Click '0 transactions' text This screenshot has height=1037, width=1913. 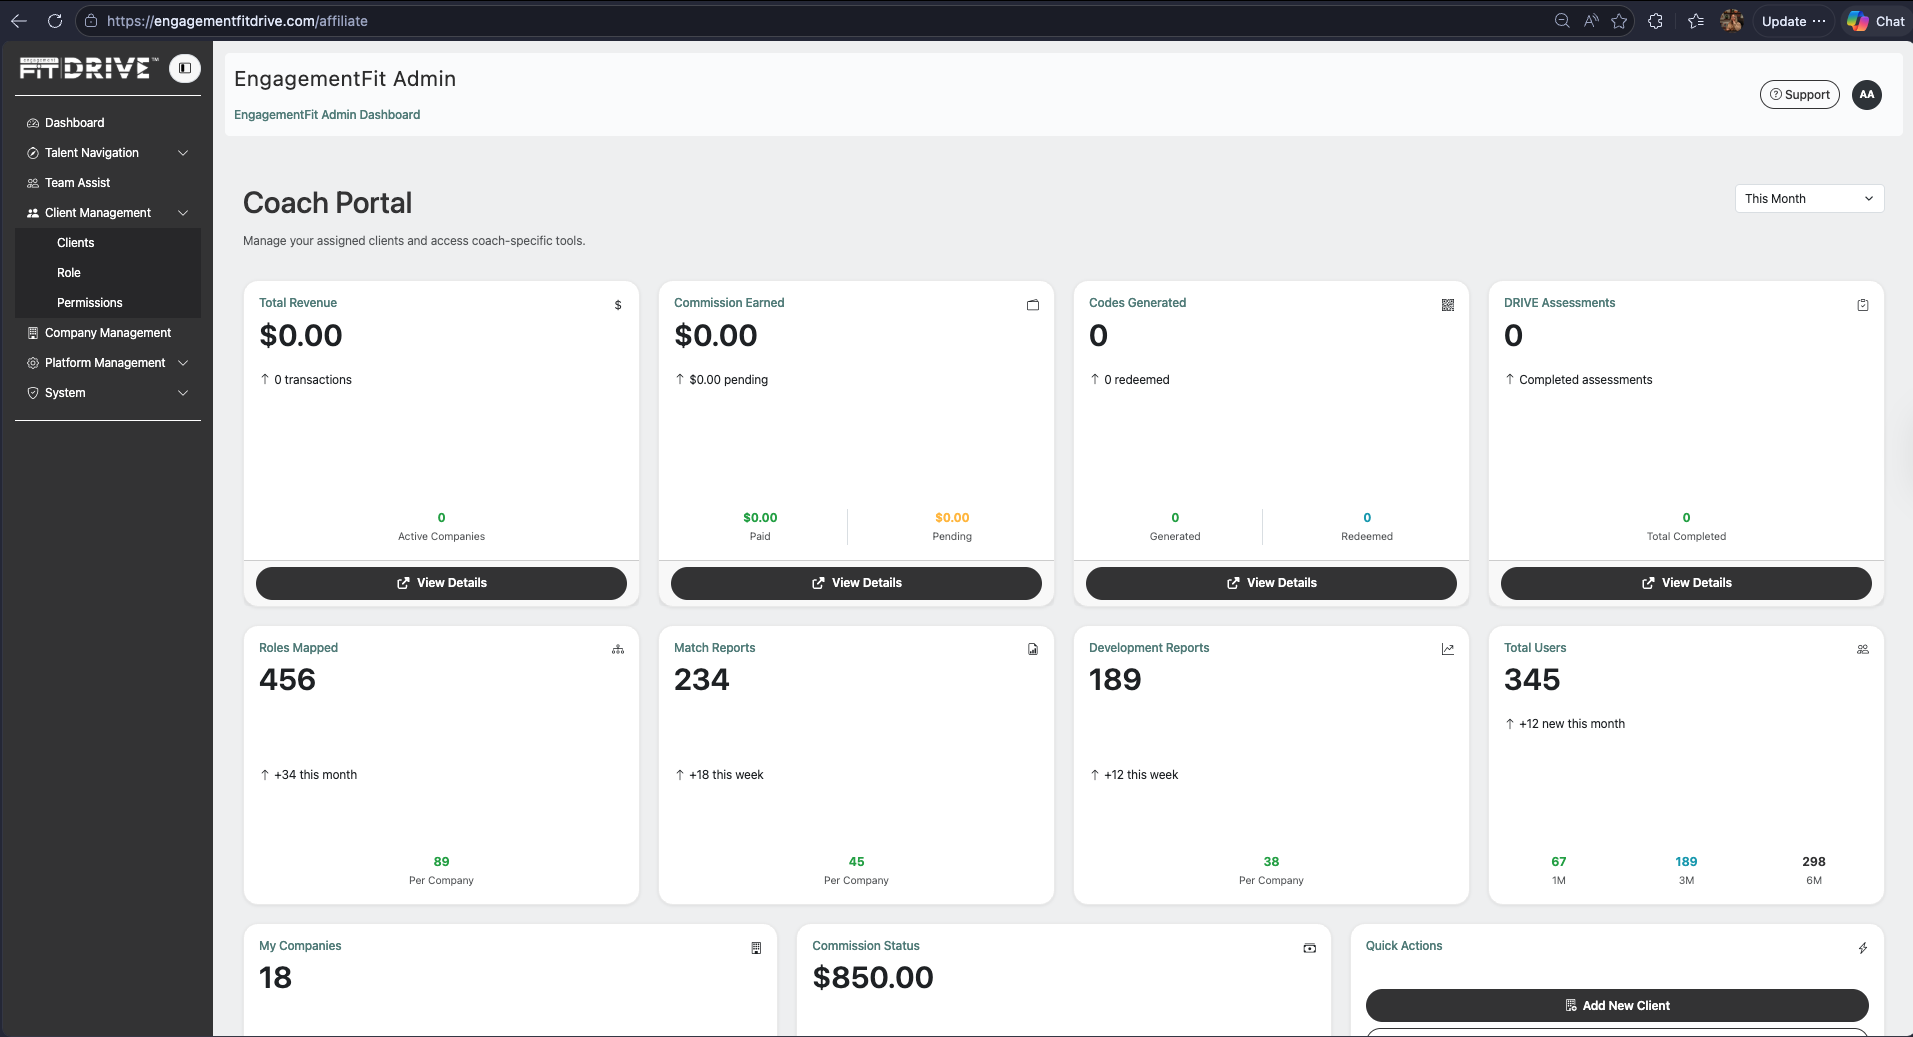pos(313,380)
